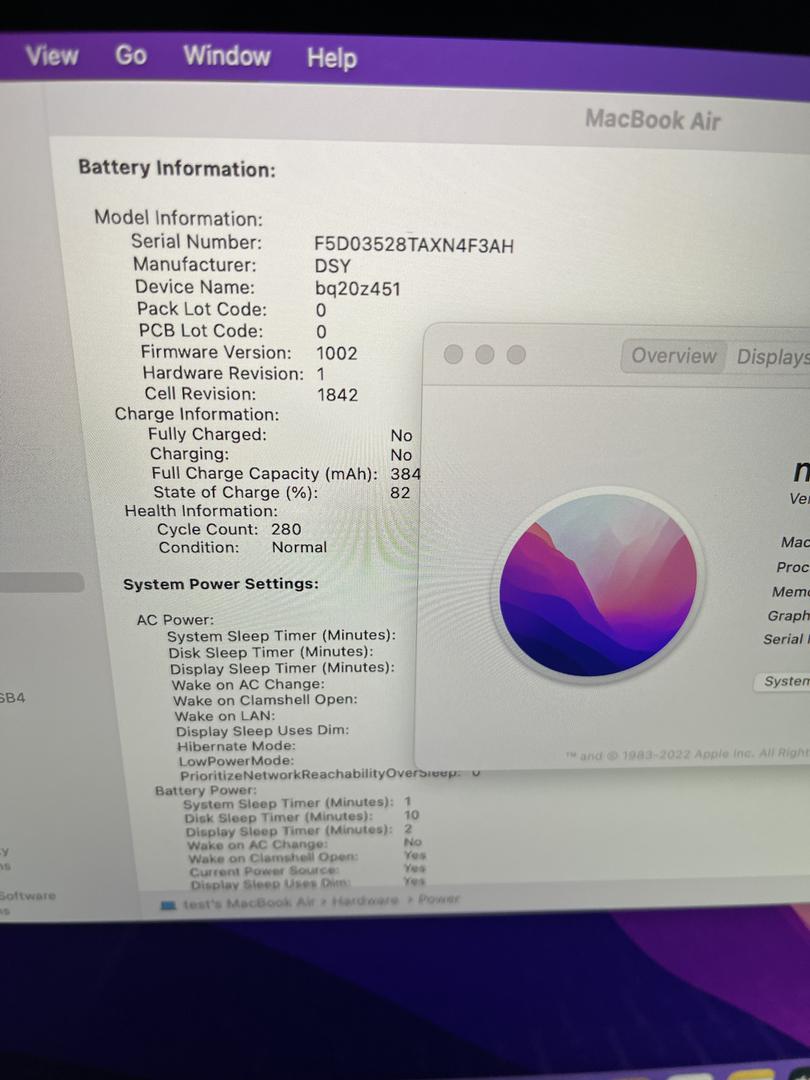
Task: Select the Charge Information heading
Action: 197,415
